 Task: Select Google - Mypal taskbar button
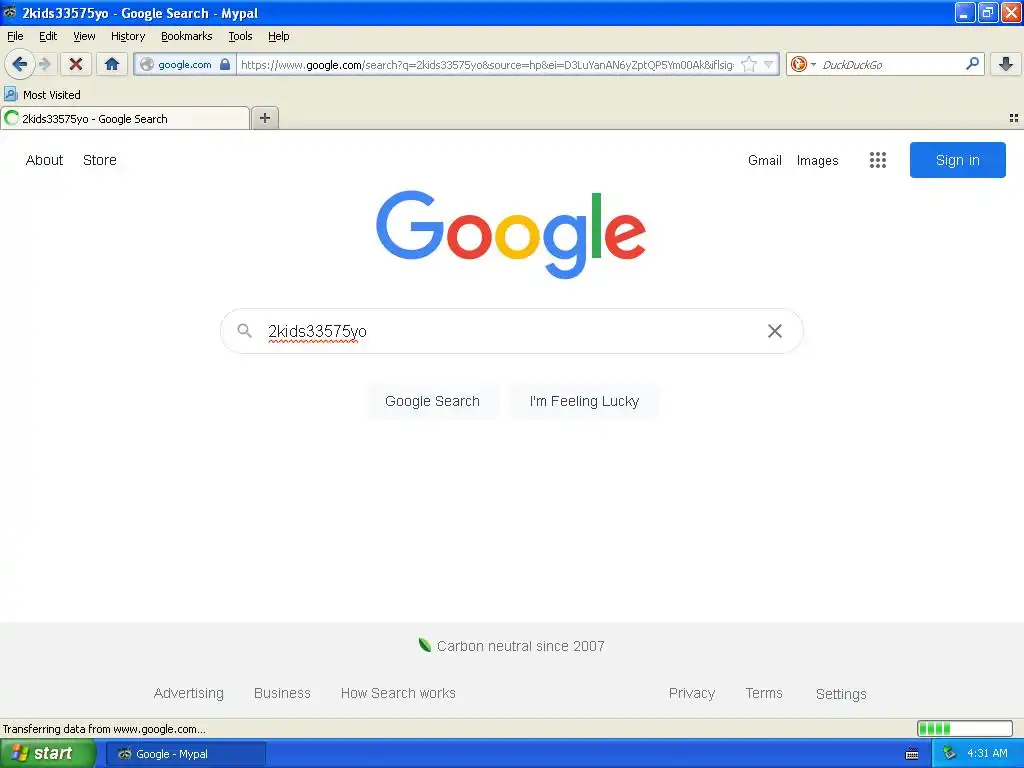(186, 754)
